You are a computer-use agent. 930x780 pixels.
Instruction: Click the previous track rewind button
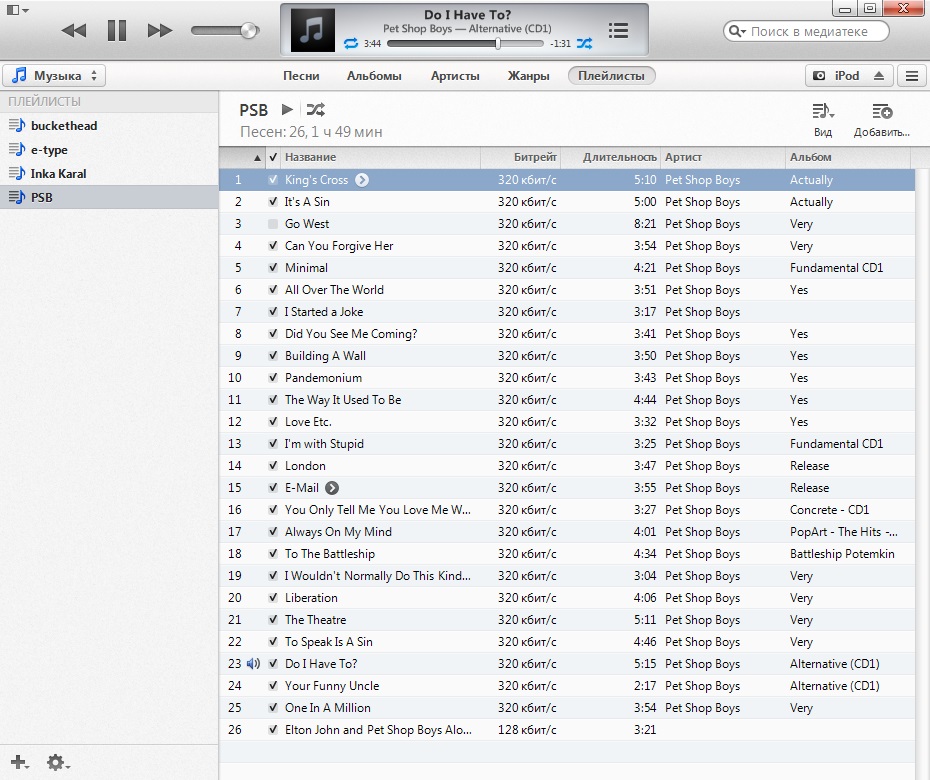(74, 30)
